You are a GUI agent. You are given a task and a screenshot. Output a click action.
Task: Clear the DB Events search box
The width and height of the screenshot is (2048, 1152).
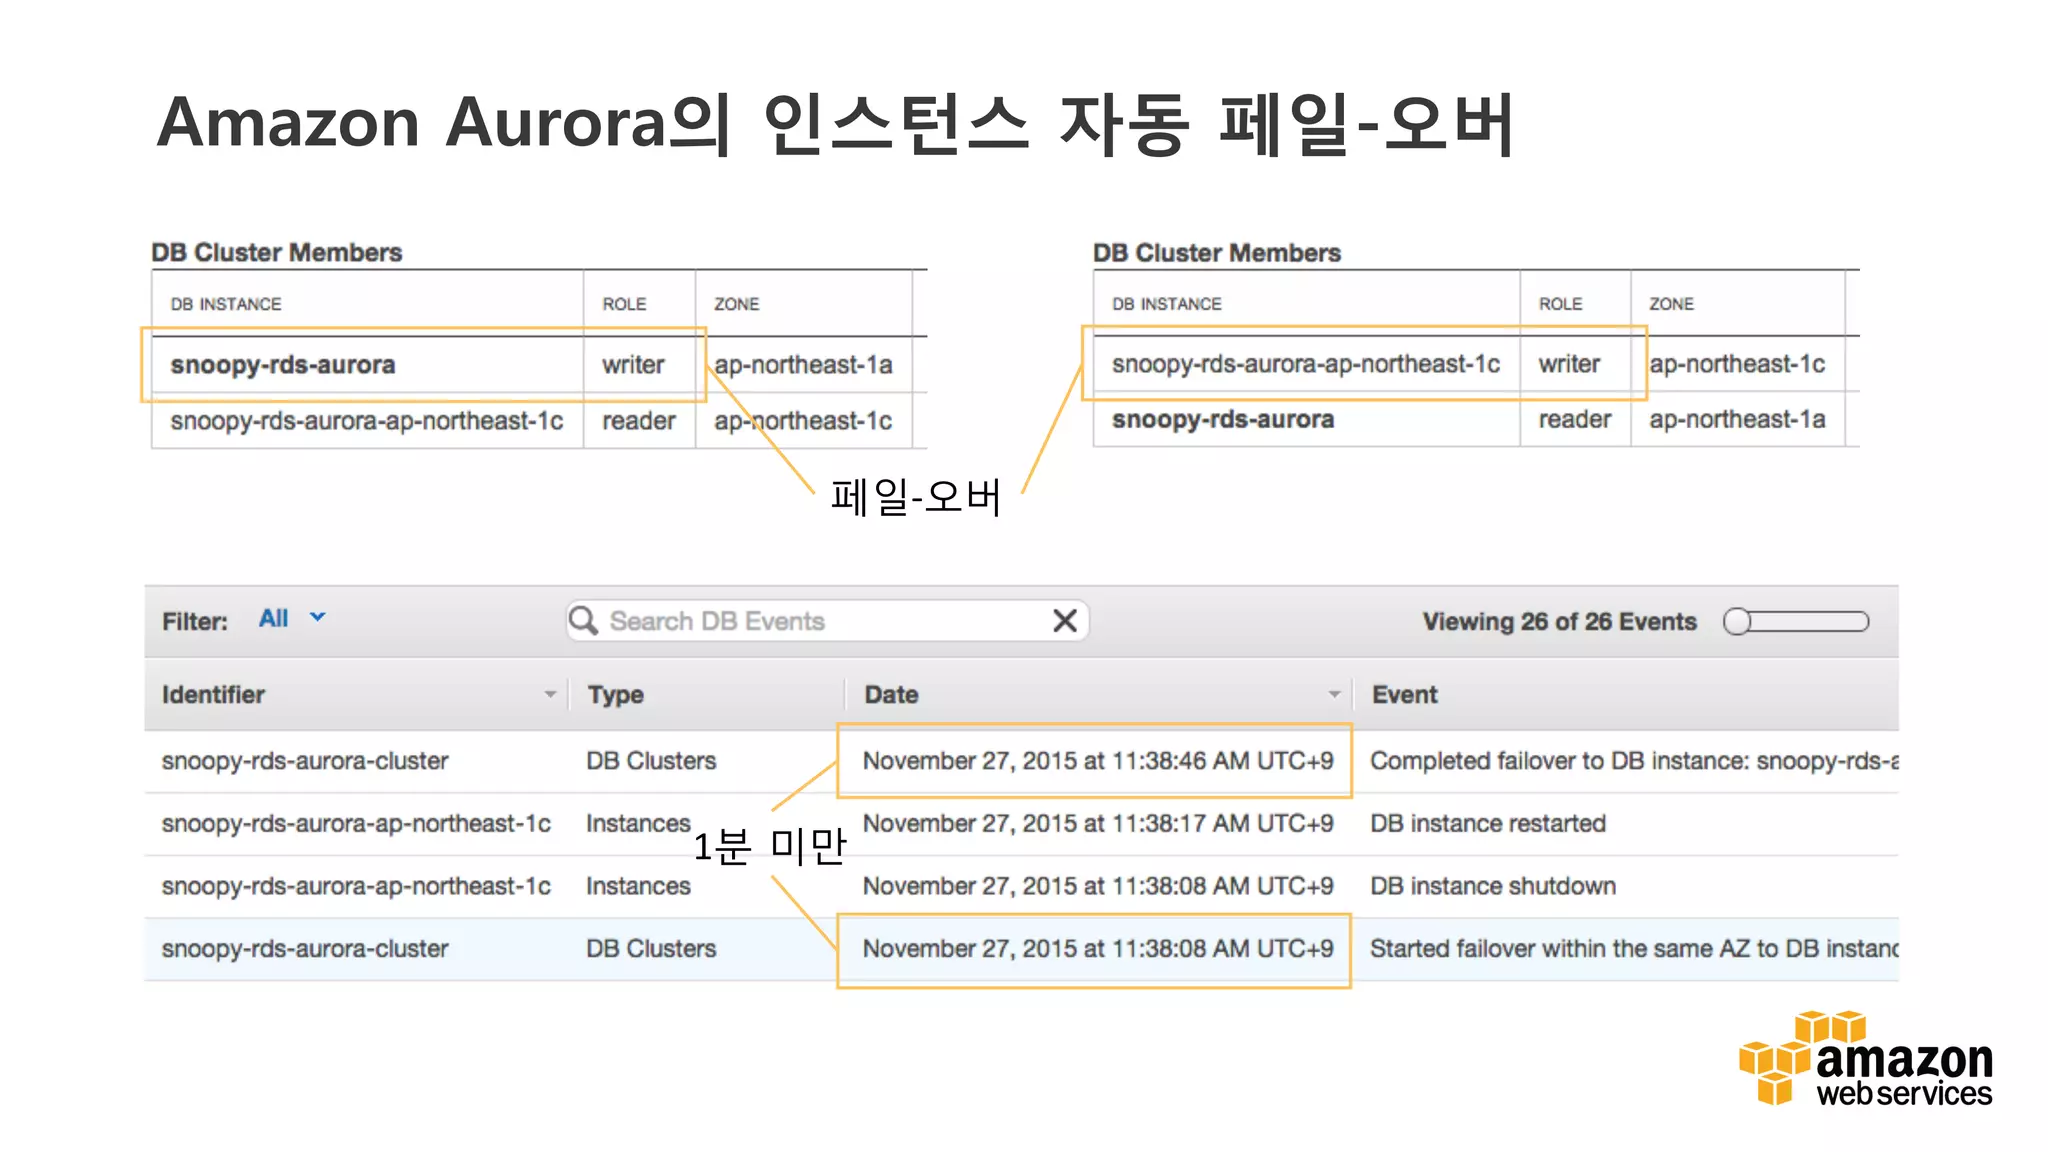click(1065, 621)
